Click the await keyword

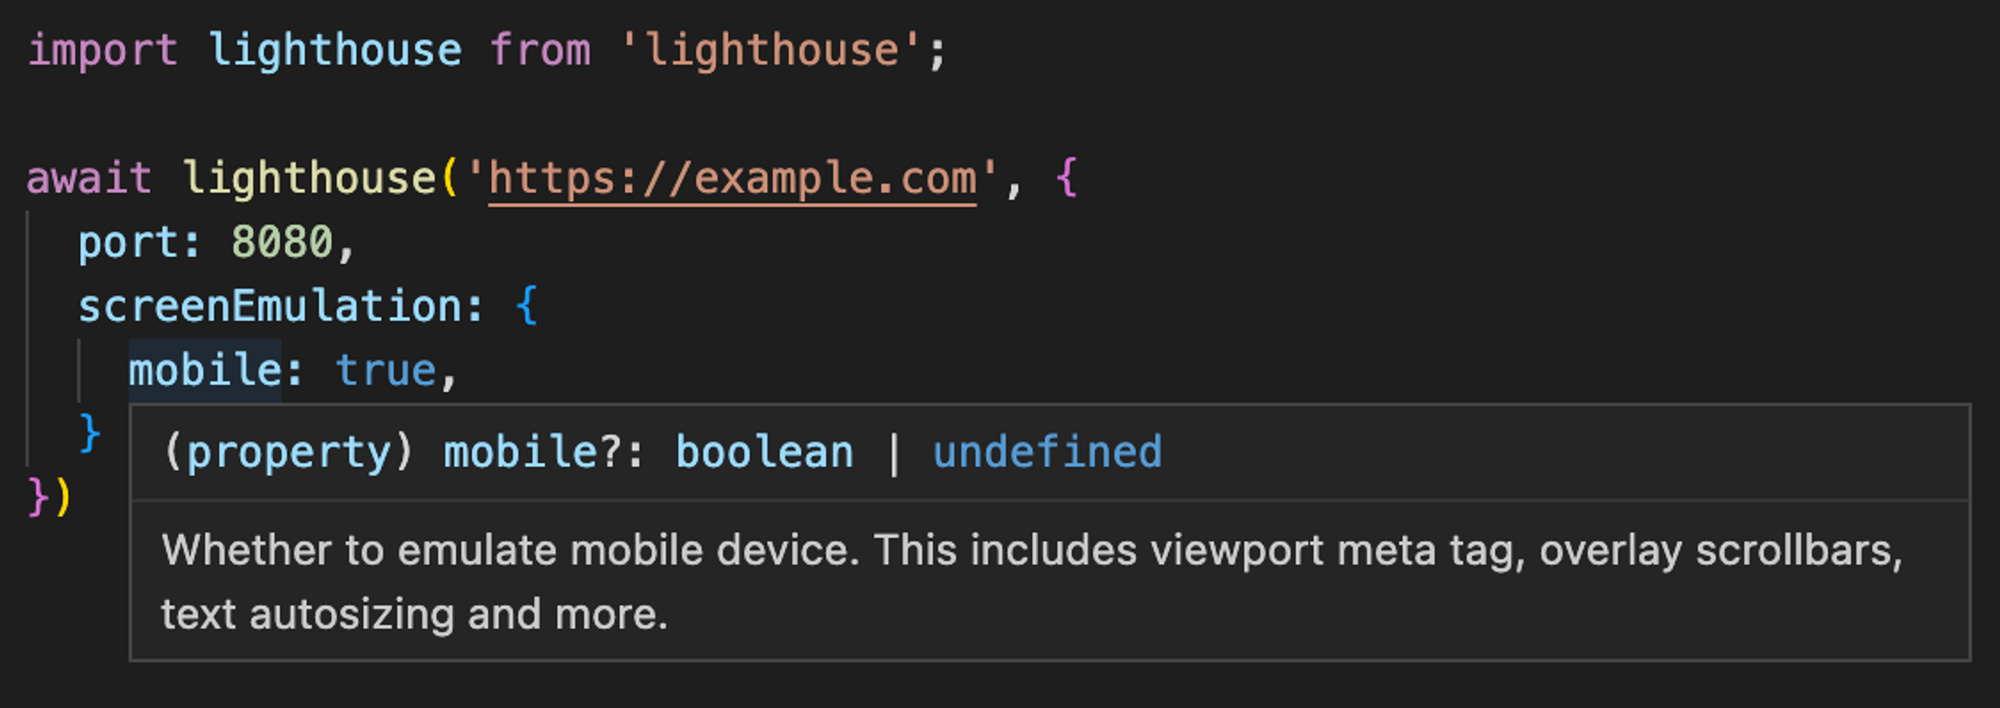click(x=89, y=179)
